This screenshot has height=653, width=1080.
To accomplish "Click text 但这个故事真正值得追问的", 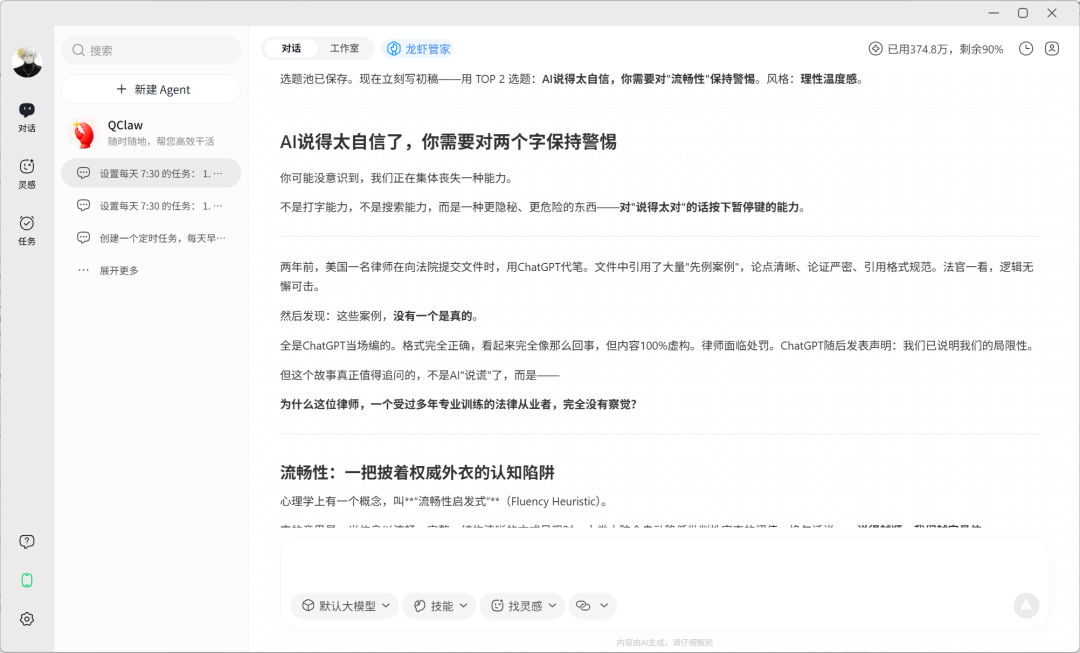I will (x=419, y=375).
